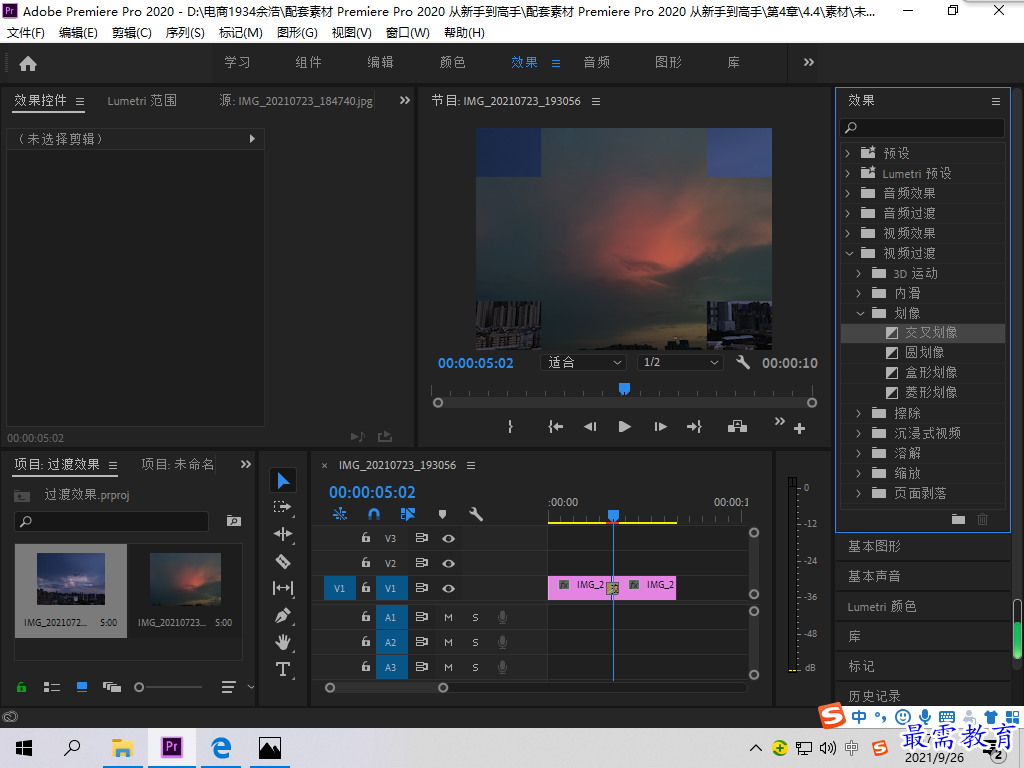Select the Track Select Forward tool
This screenshot has height=768, width=1024.
pyautogui.click(x=283, y=507)
